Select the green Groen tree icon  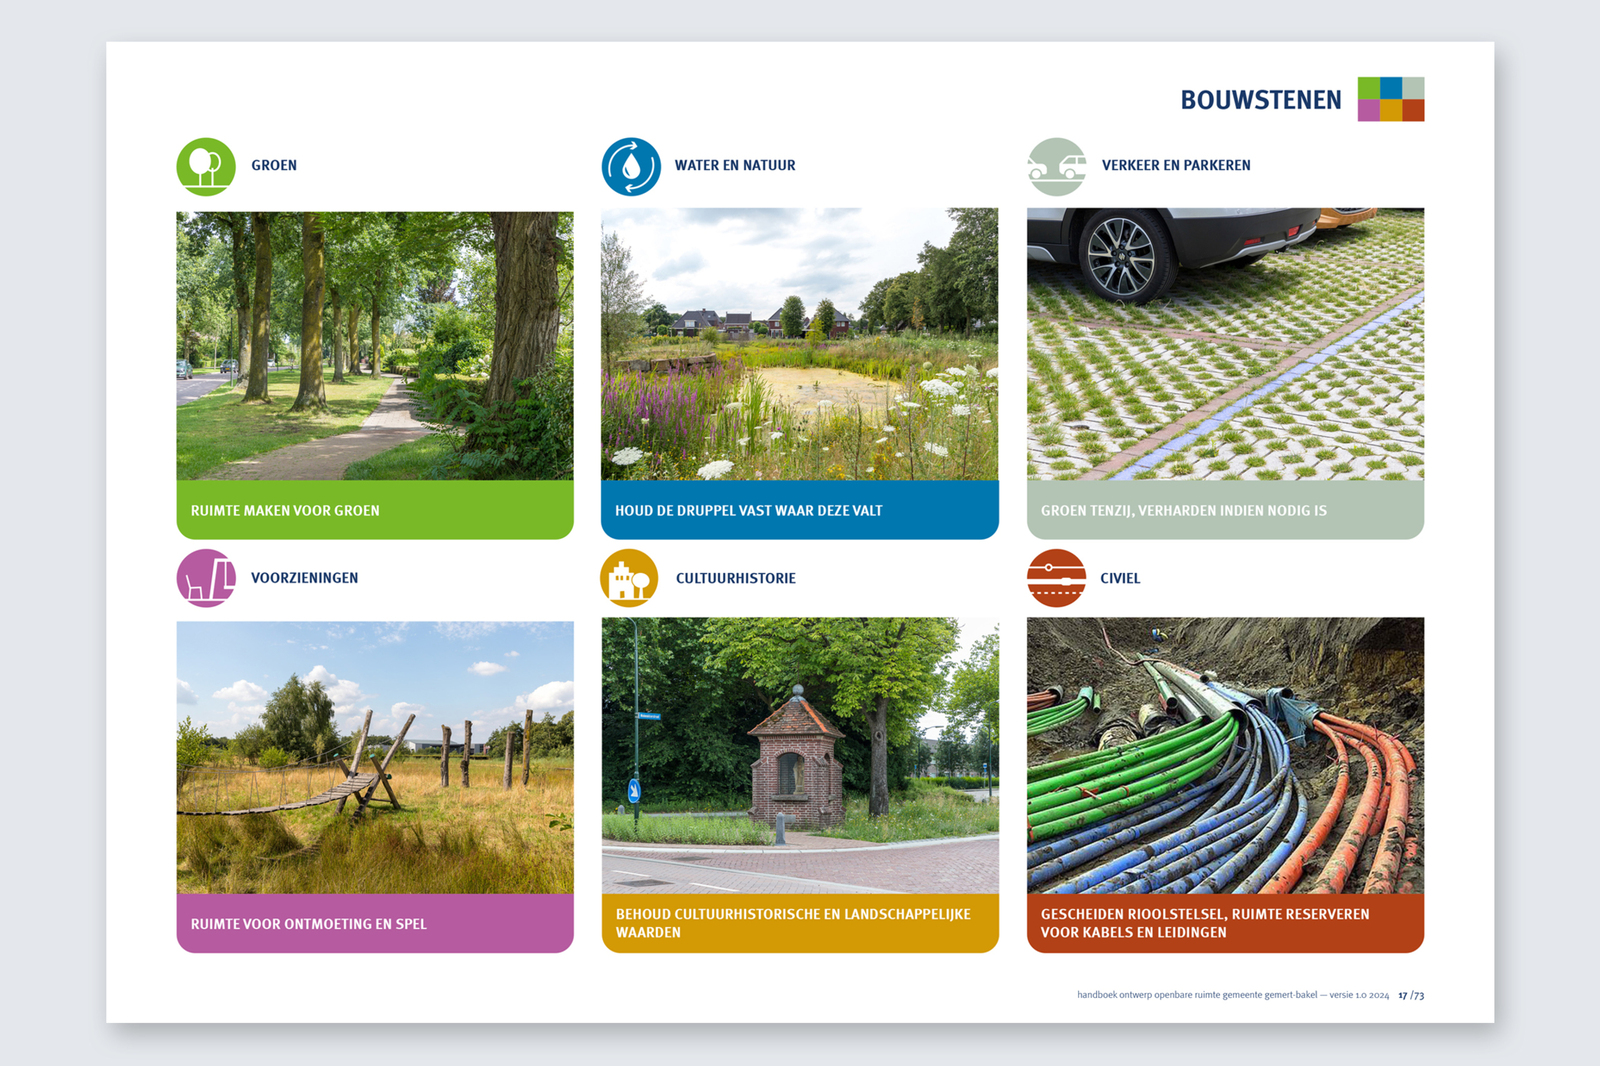[x=207, y=164]
